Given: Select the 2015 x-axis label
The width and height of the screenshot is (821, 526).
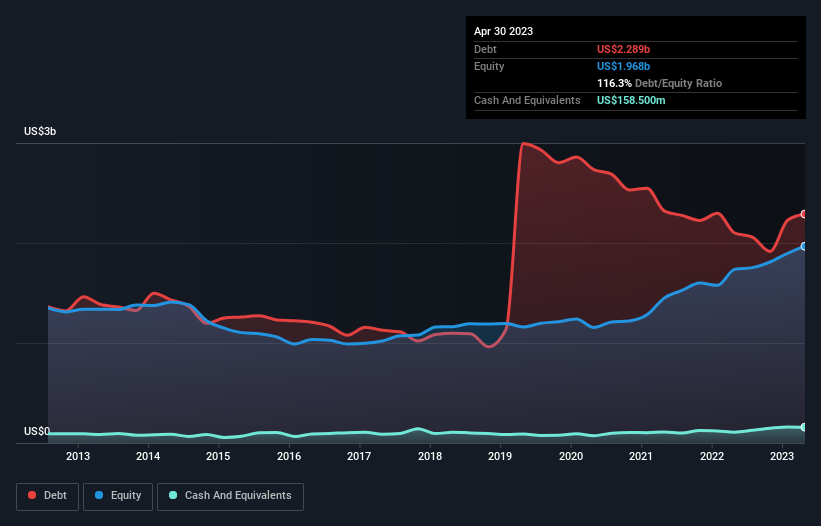Looking at the screenshot, I should [218, 456].
